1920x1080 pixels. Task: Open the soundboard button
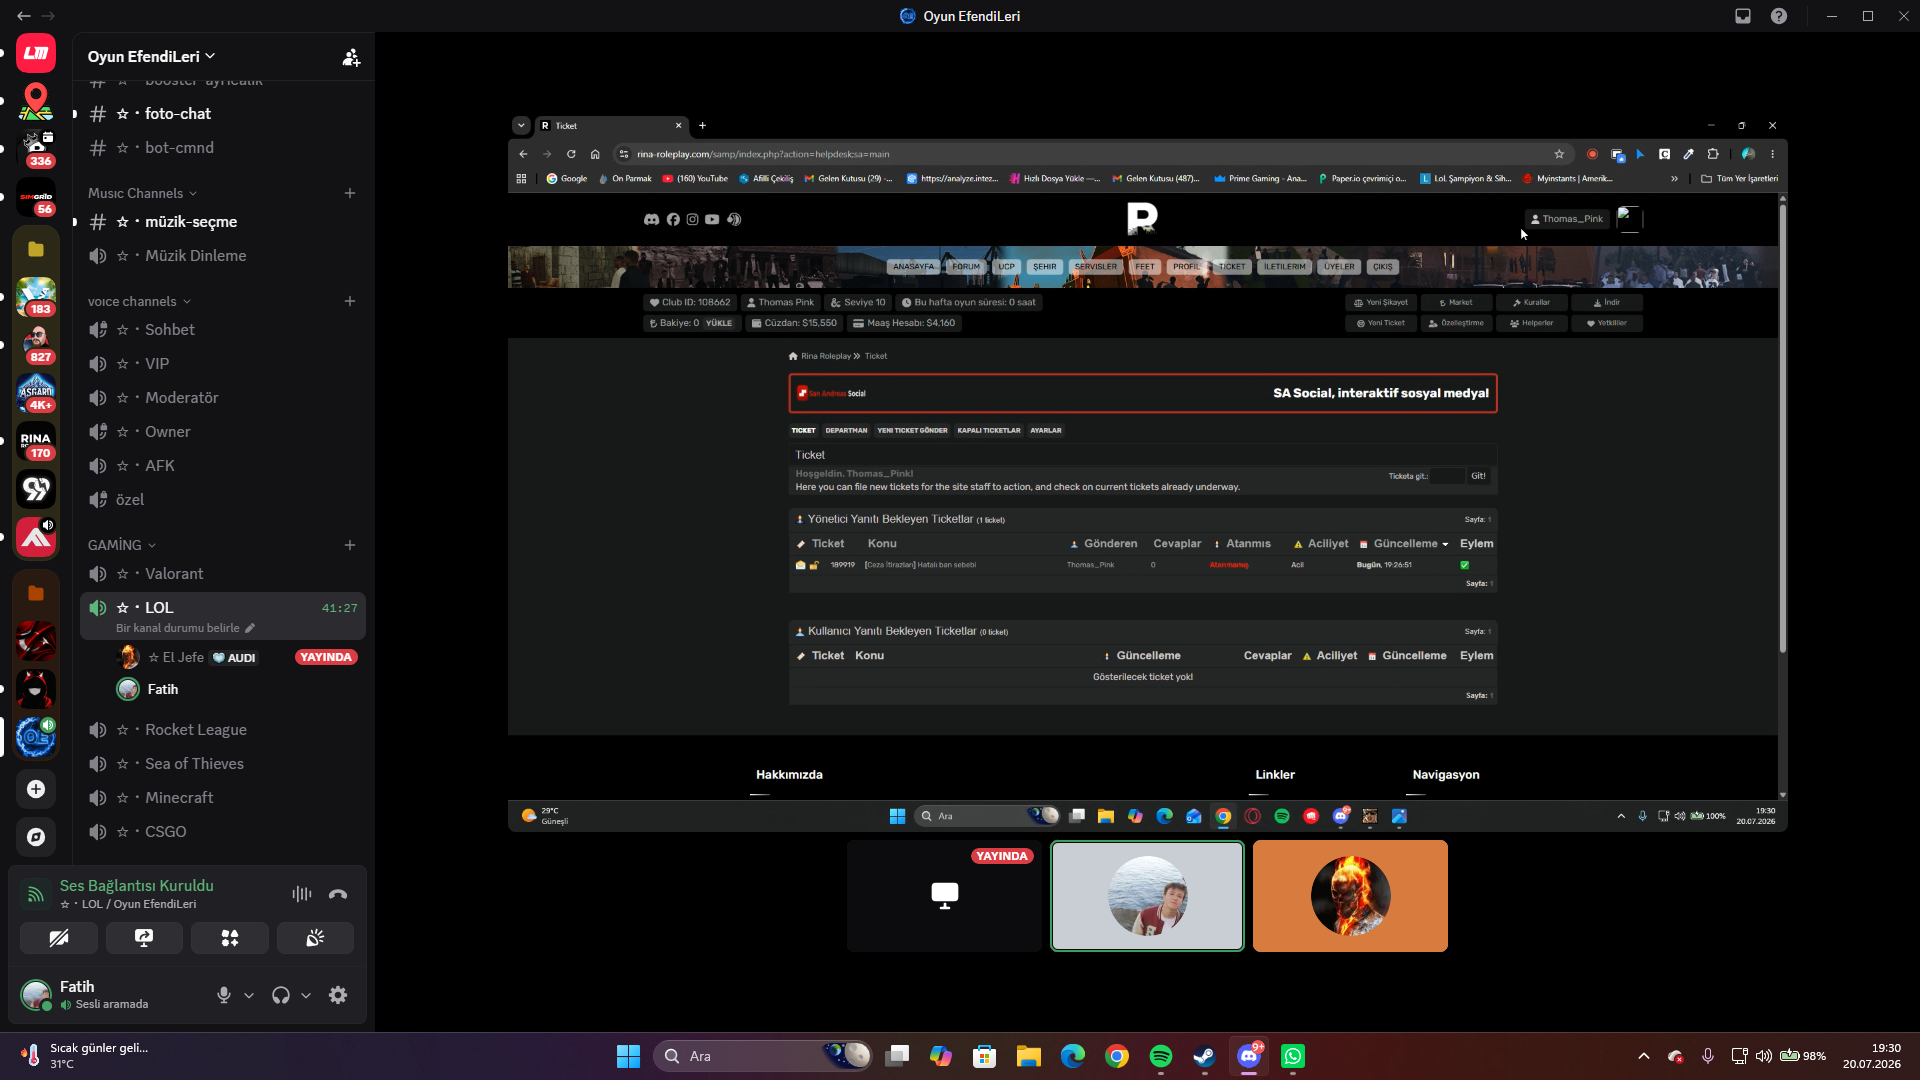[315, 938]
